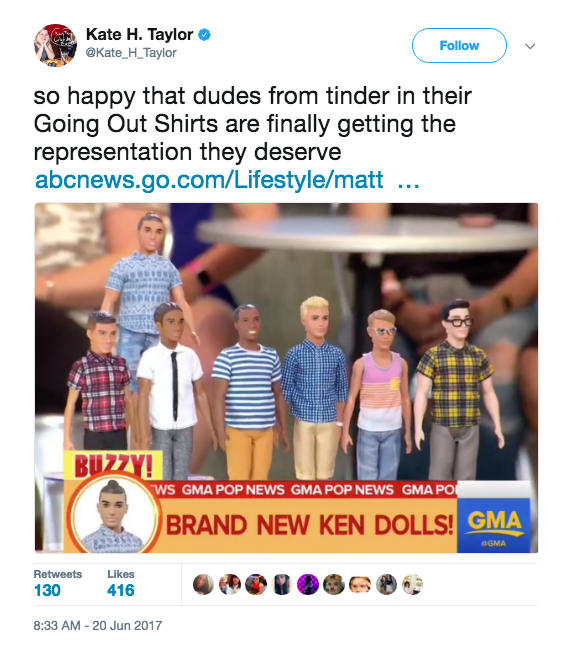
Task: Click the eighth liker avatar in row
Action: coord(386,585)
